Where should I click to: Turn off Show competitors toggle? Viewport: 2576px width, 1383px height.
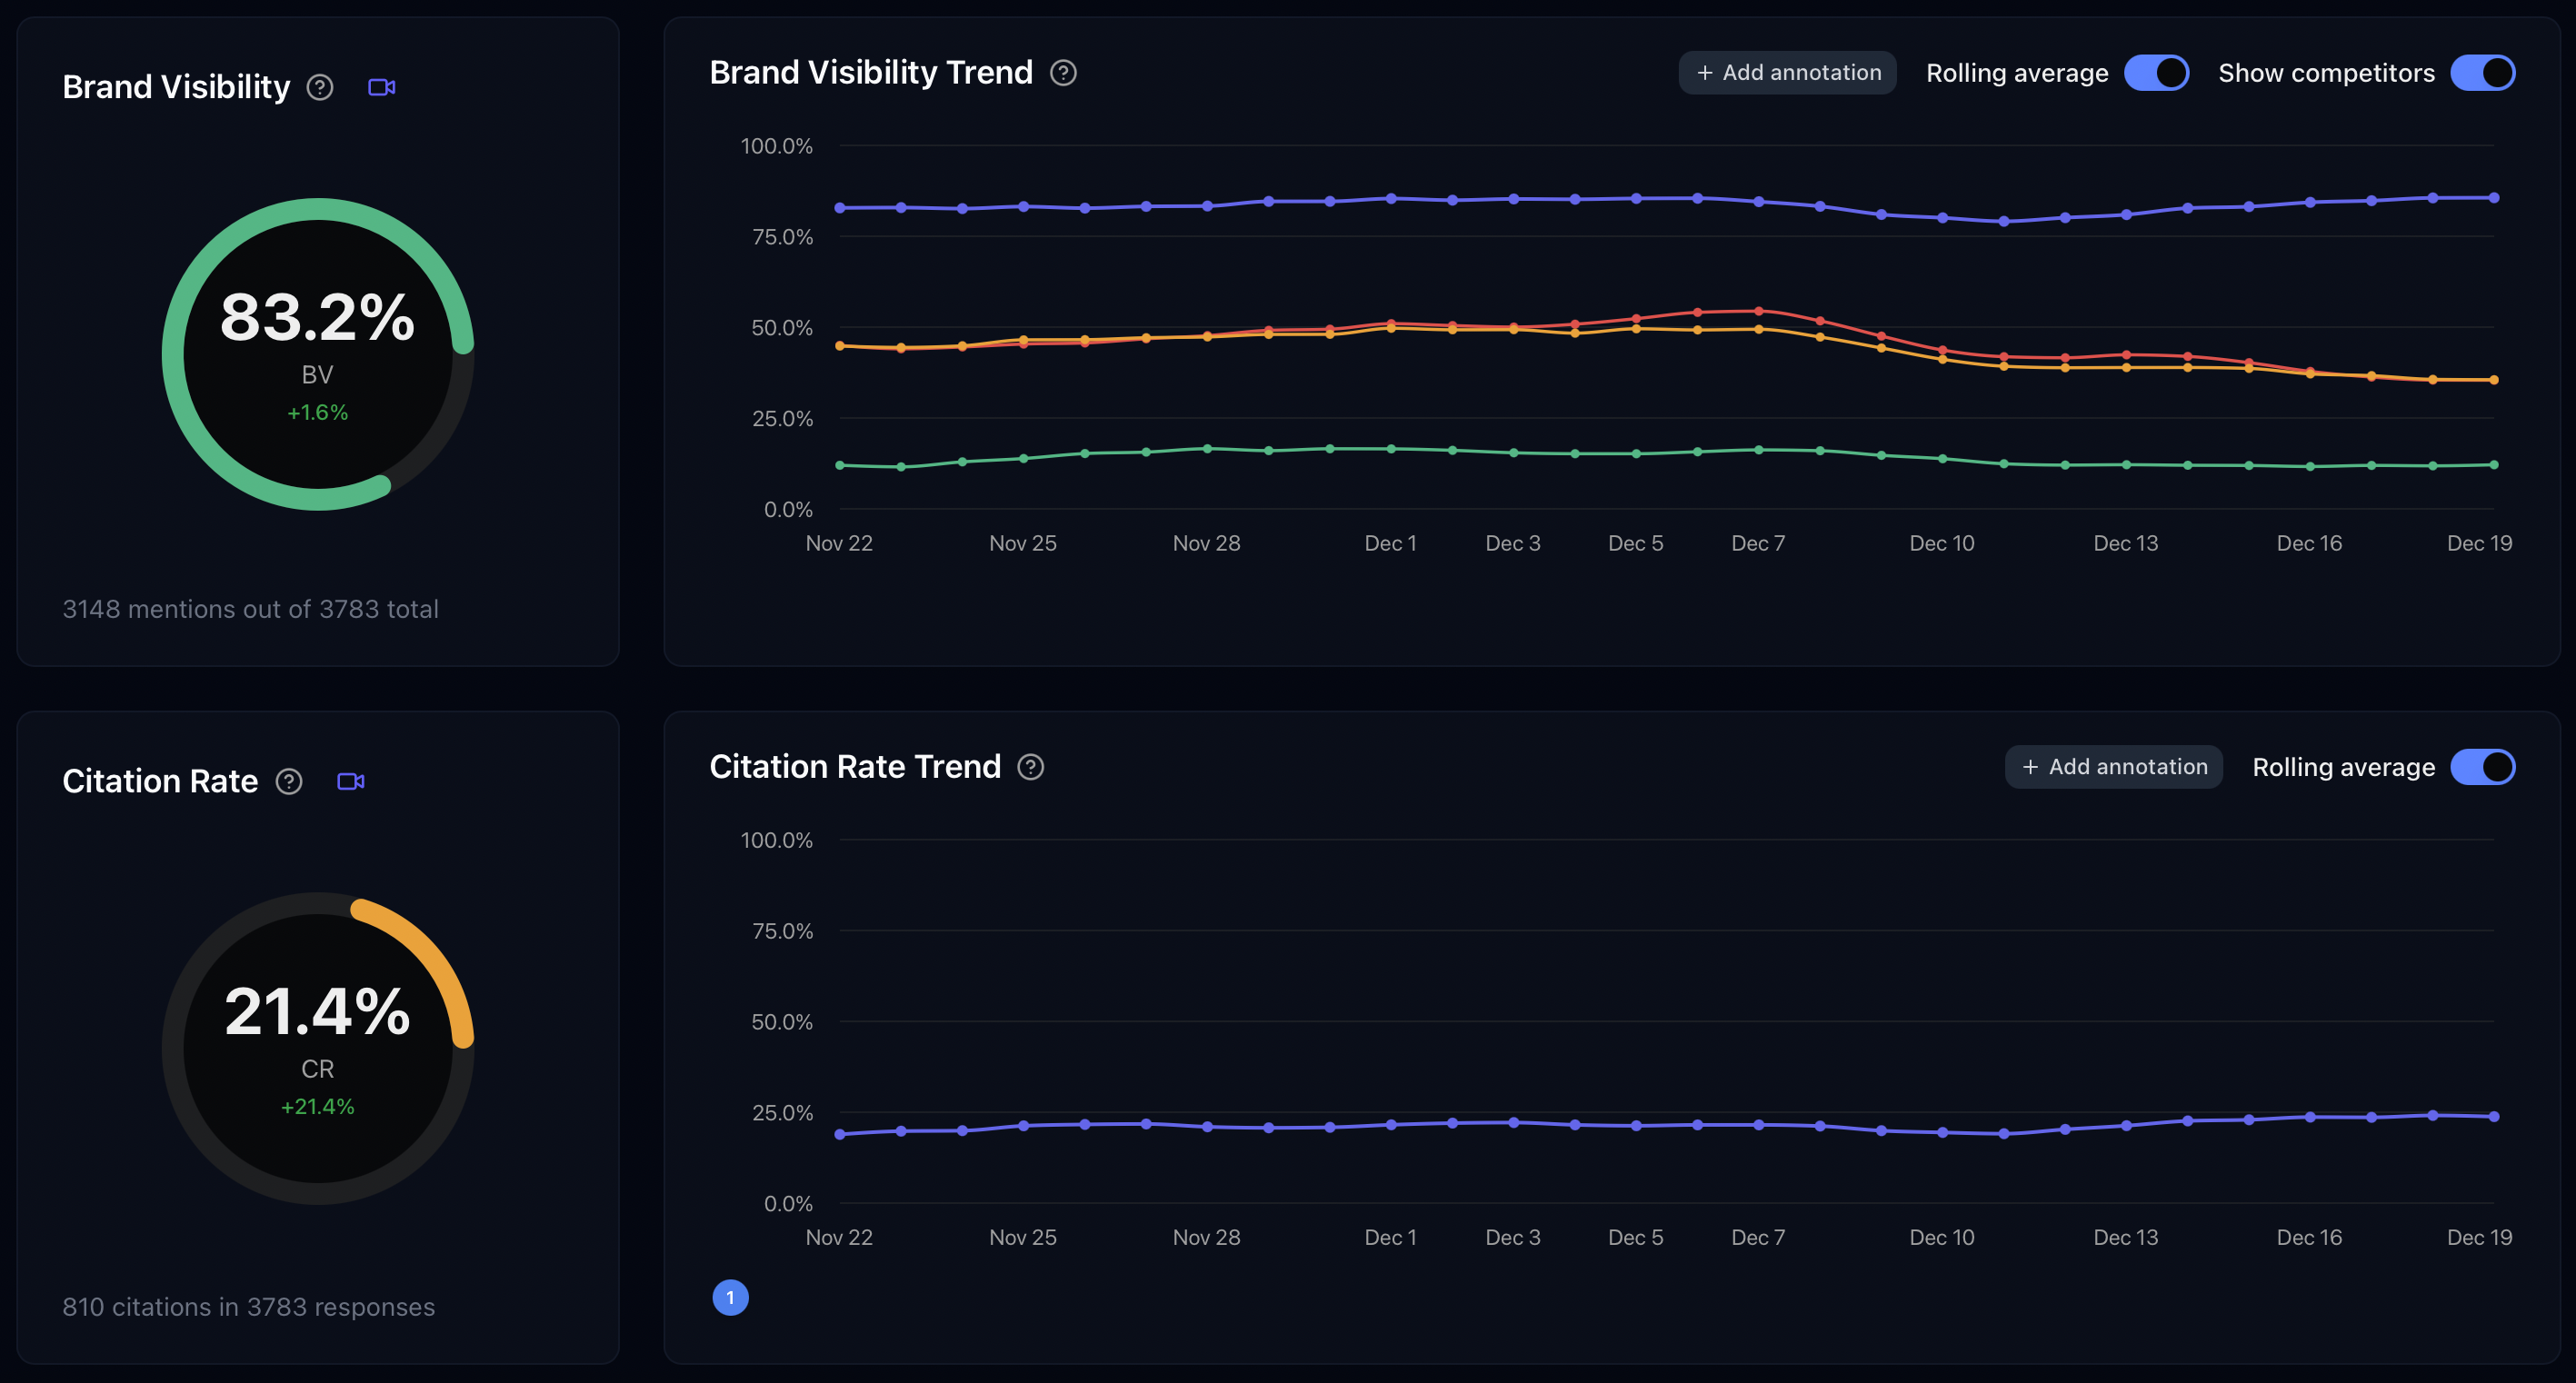[2482, 73]
